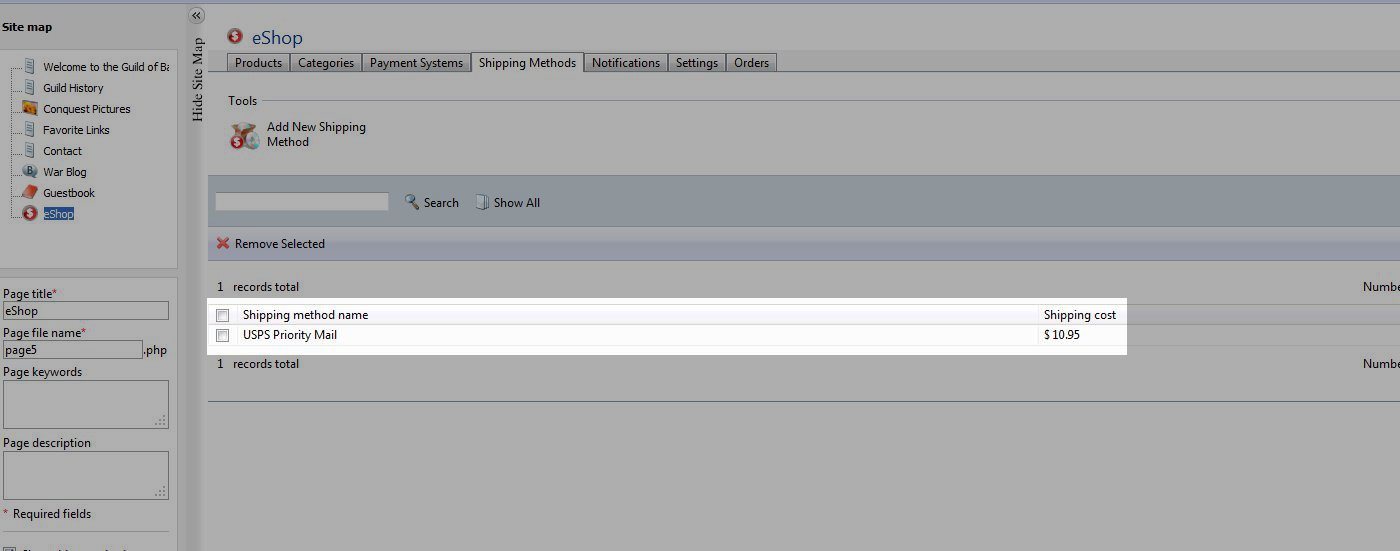Select War Blog in site map
This screenshot has height=551, width=1400.
point(65,172)
